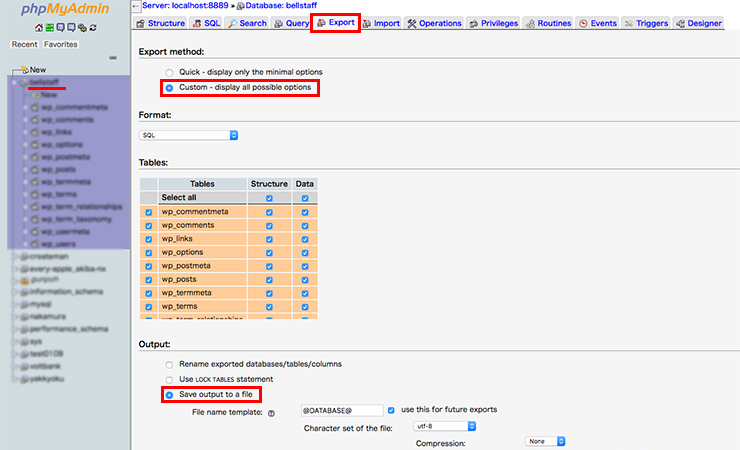Click the help icon beside File name template
This screenshot has height=450, width=740.
(x=270, y=411)
